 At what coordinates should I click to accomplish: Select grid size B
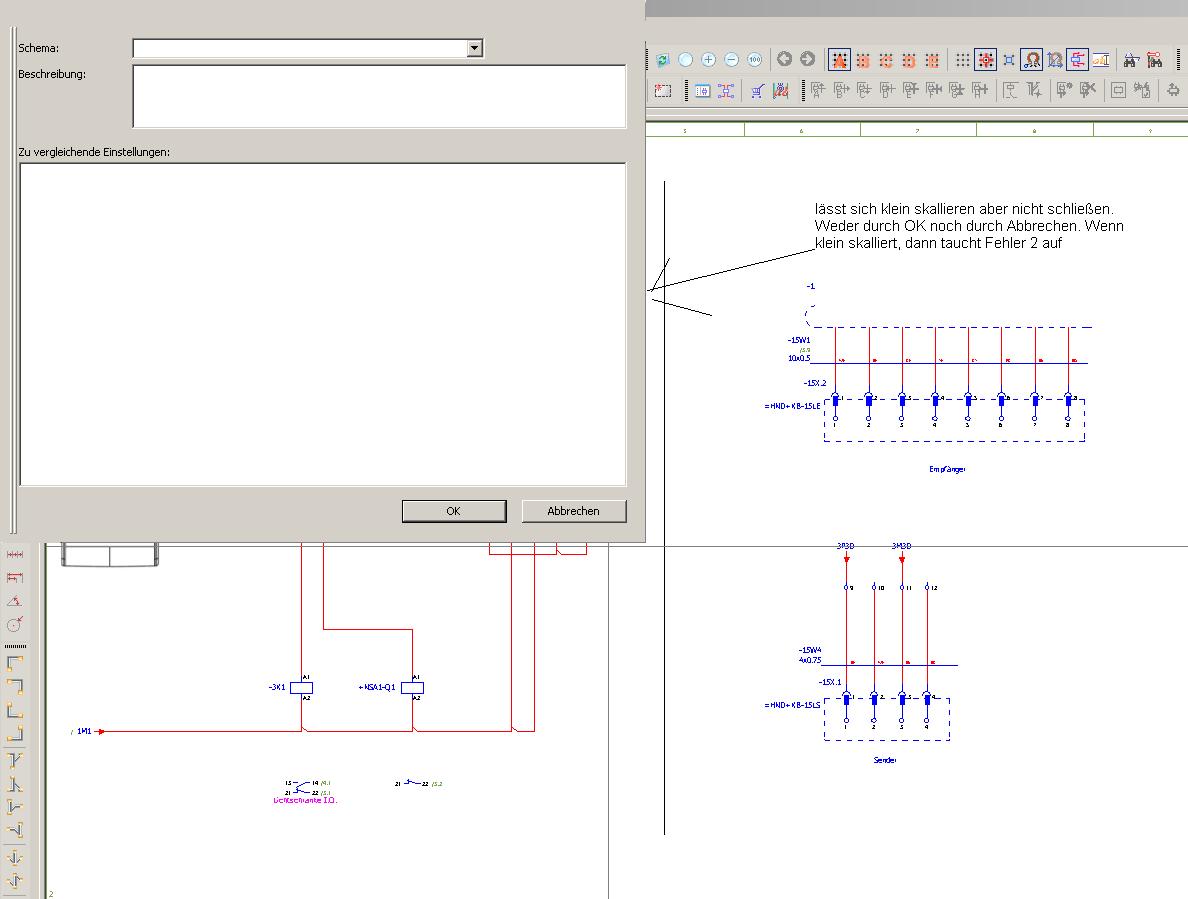click(x=863, y=59)
